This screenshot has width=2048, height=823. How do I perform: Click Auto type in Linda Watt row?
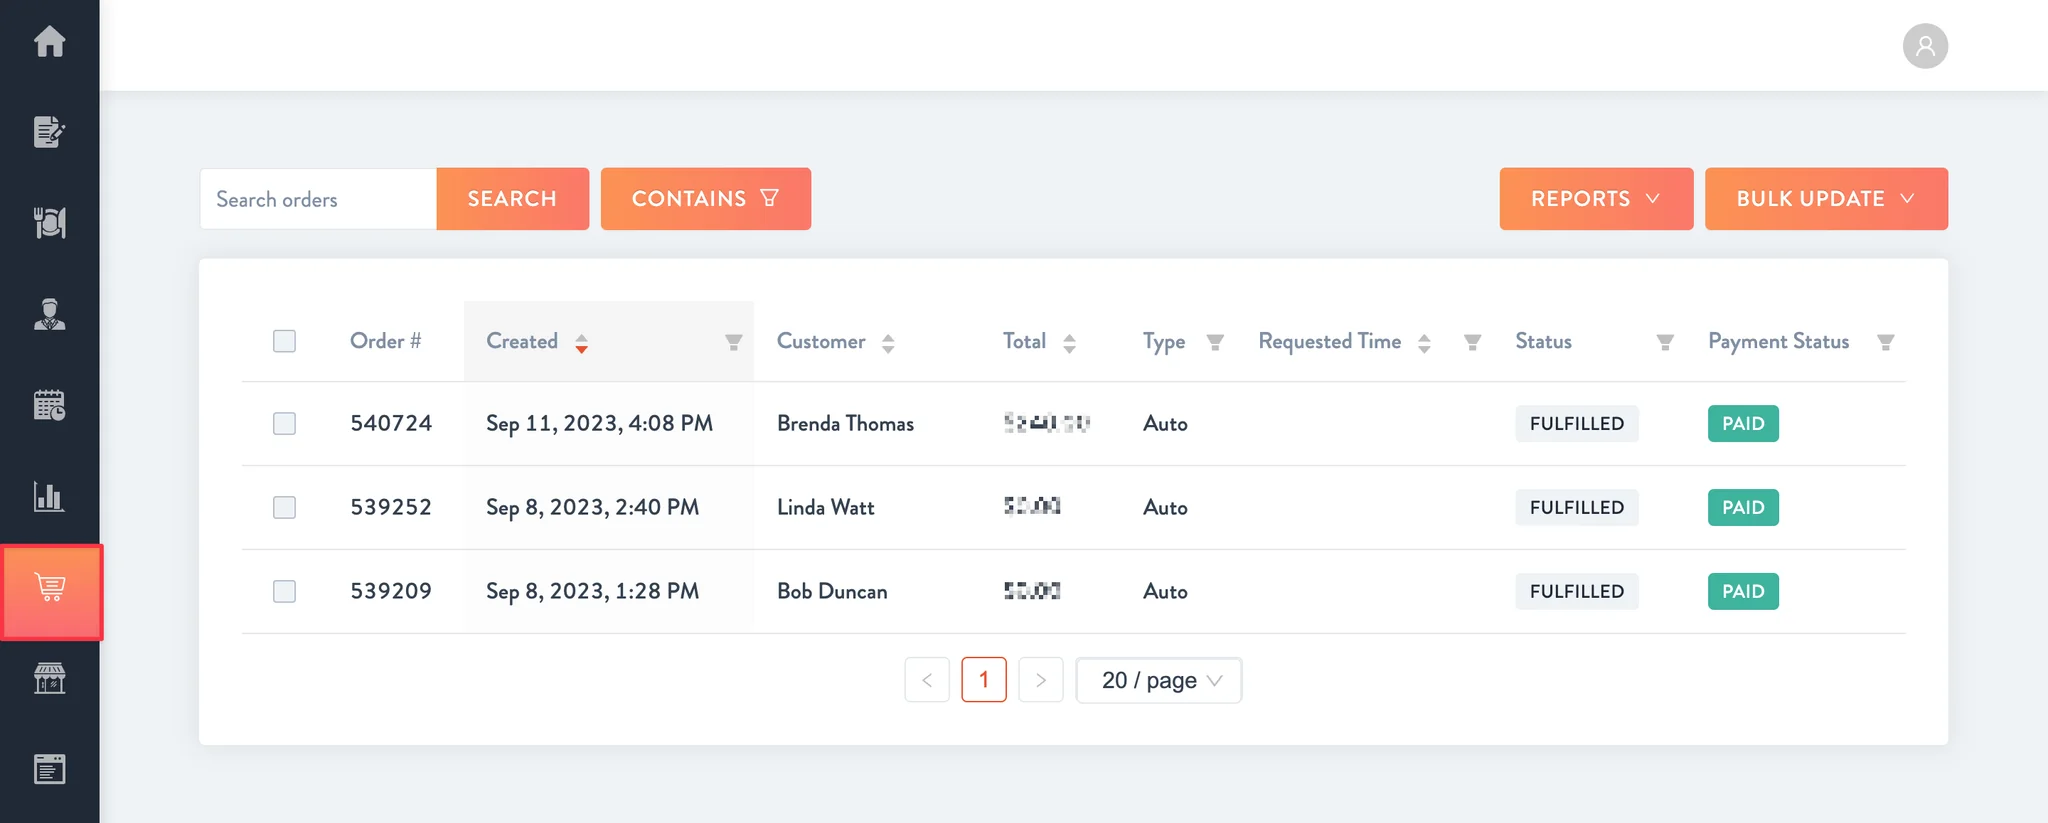(x=1165, y=507)
